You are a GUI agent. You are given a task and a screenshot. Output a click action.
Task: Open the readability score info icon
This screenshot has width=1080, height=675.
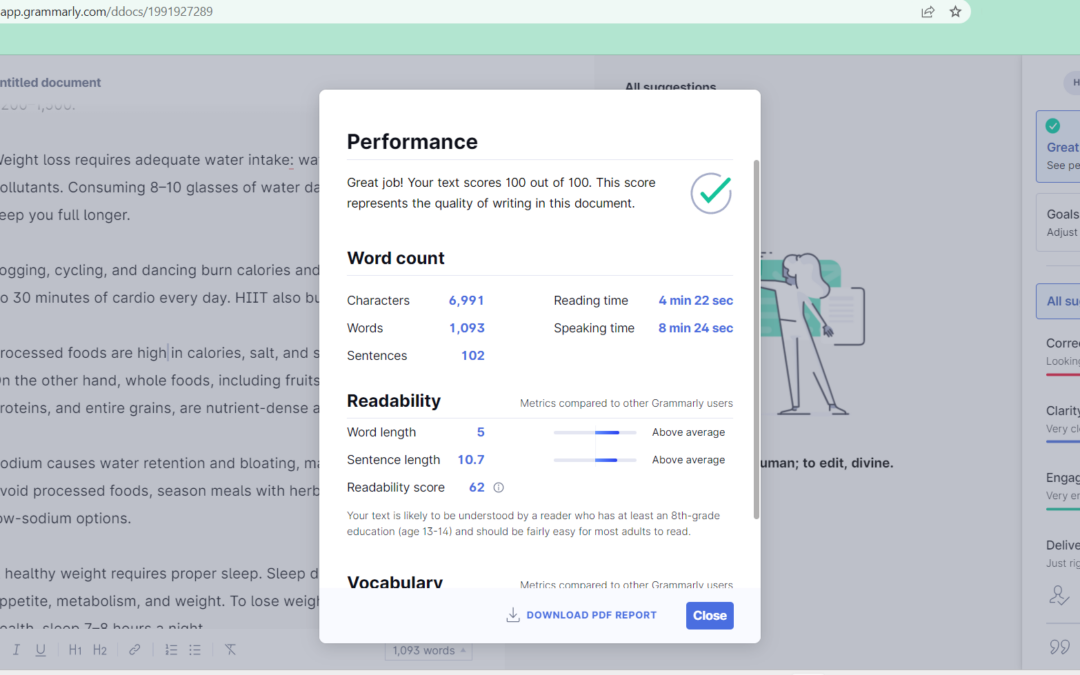click(499, 488)
